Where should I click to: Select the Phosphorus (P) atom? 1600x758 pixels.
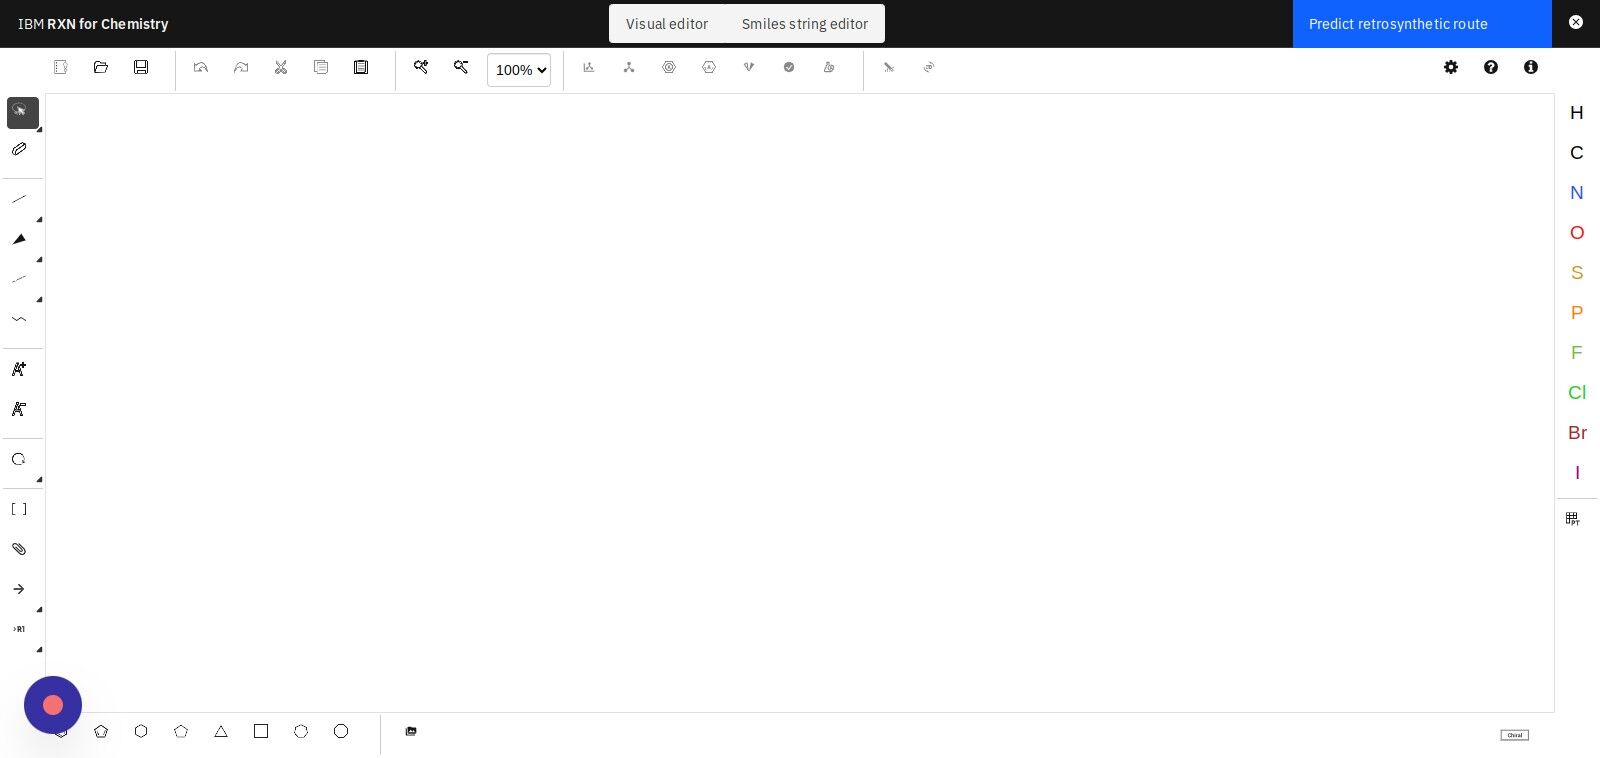tap(1577, 313)
